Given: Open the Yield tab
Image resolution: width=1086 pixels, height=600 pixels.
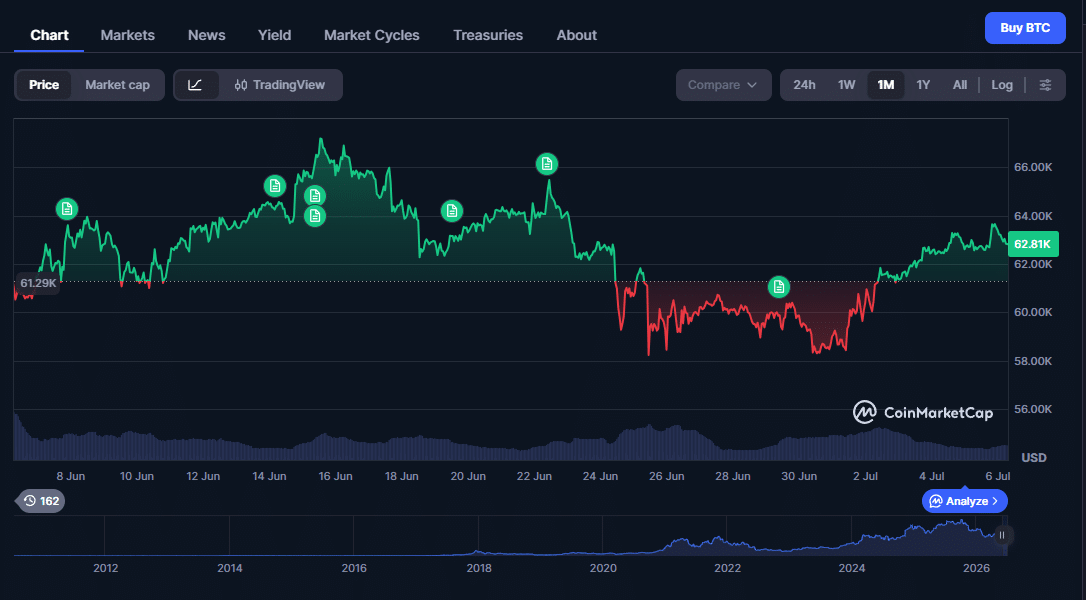Looking at the screenshot, I should click(274, 35).
